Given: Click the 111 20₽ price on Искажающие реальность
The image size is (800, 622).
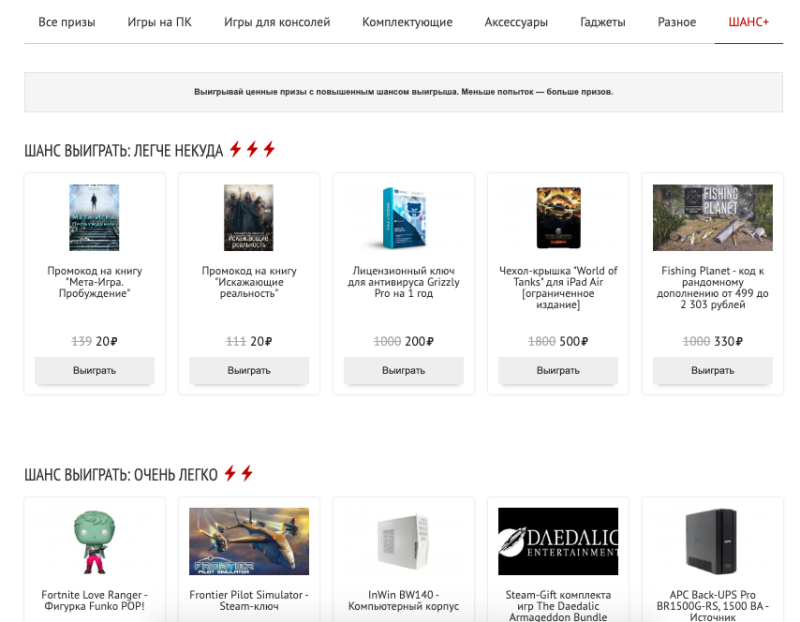Looking at the screenshot, I should point(249,341).
